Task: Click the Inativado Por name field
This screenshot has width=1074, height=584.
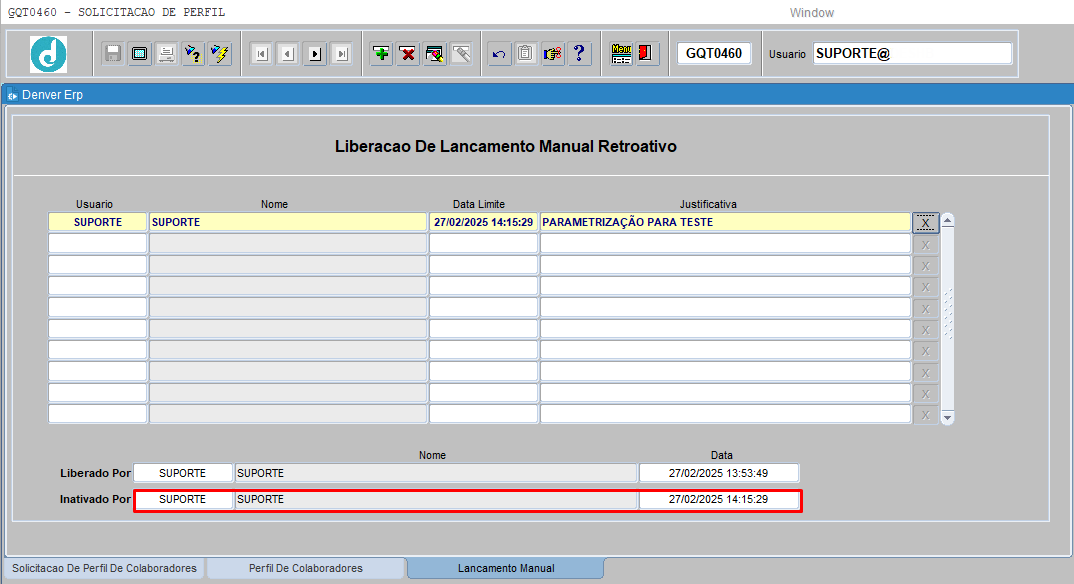Action: [x=436, y=500]
